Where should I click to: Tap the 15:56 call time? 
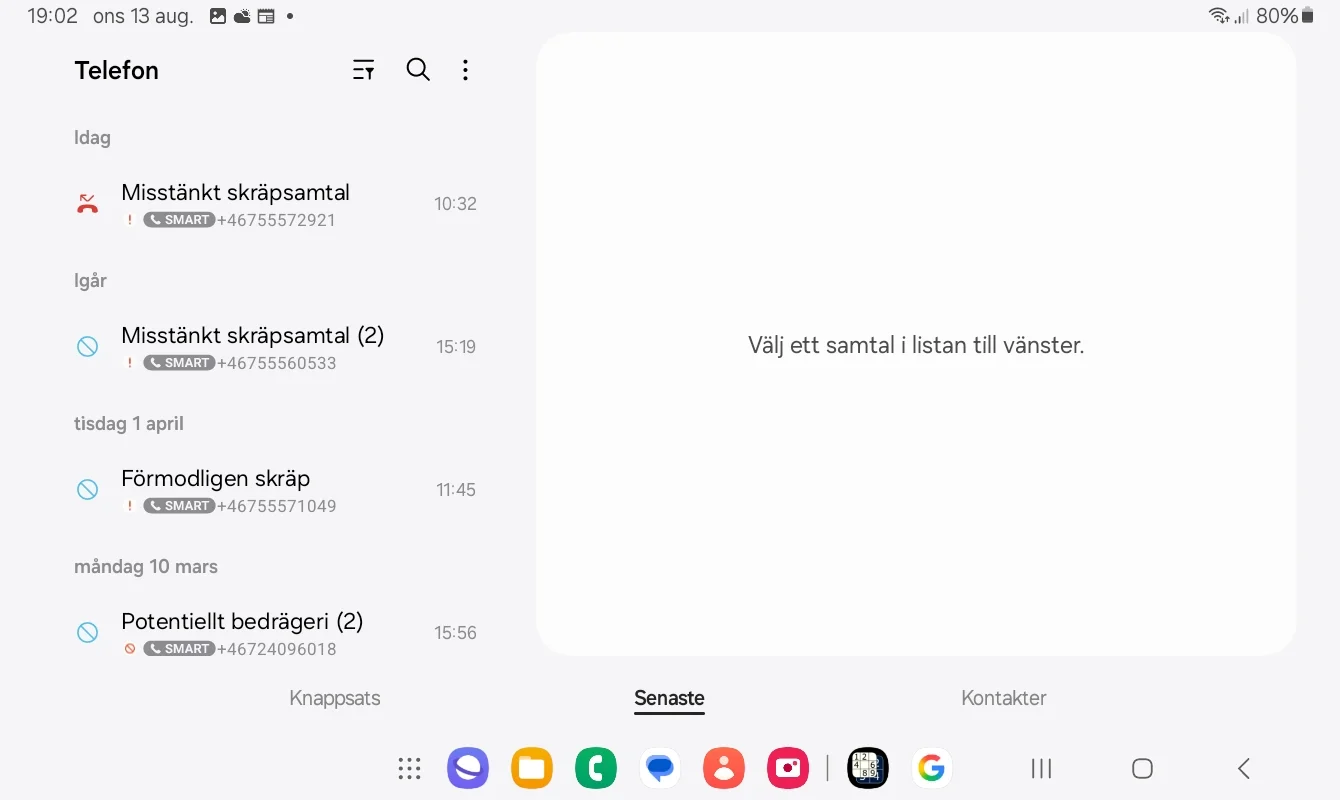click(x=455, y=633)
